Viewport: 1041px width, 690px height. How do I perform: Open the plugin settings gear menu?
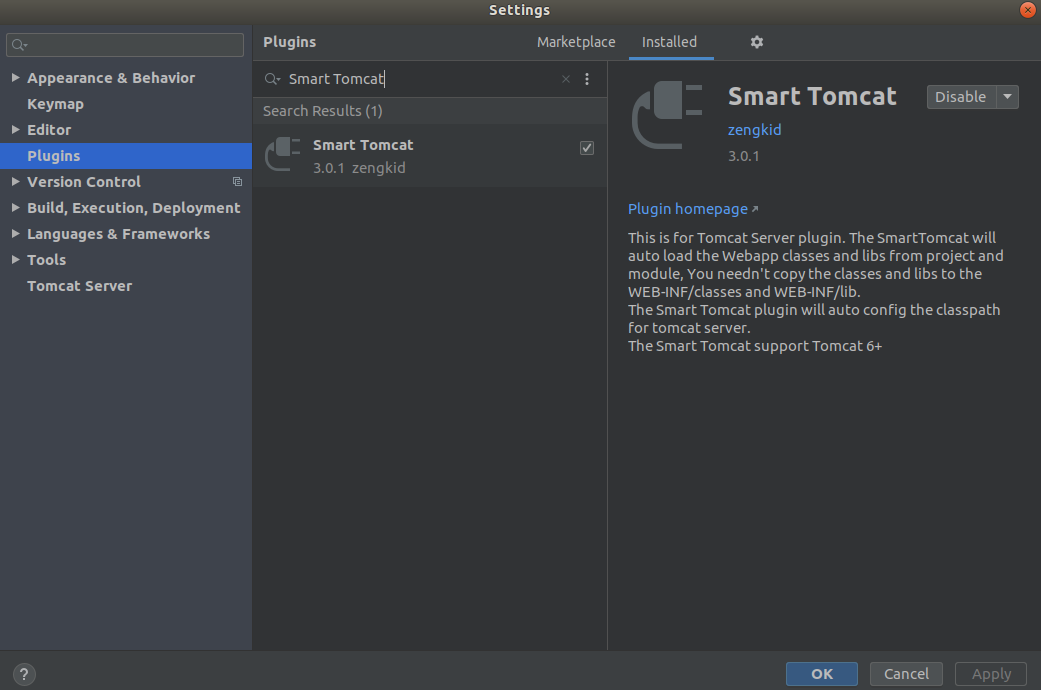coord(756,42)
